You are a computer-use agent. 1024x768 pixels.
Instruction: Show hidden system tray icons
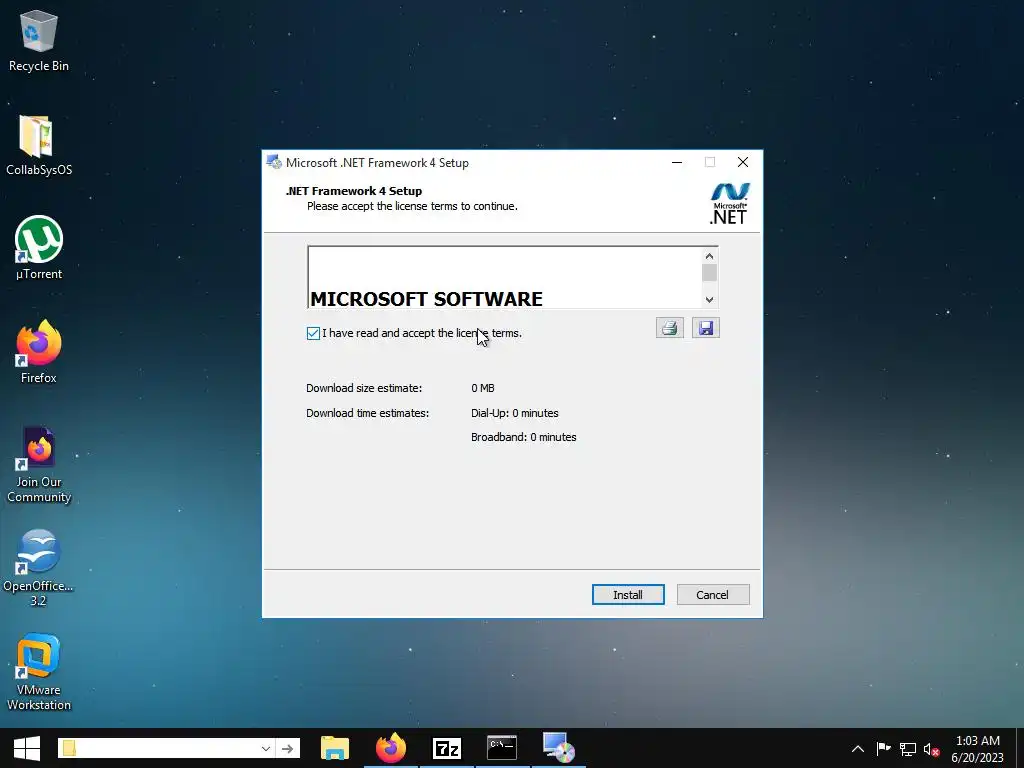[x=858, y=749]
